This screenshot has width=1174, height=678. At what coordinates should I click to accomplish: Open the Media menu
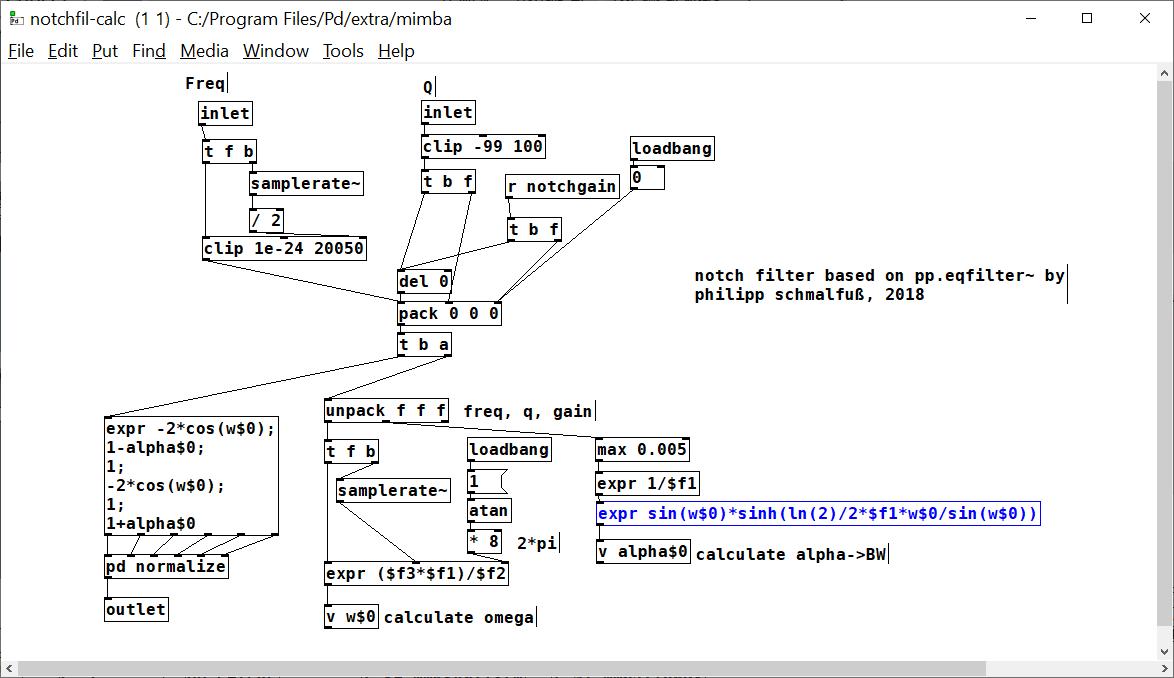pos(204,51)
